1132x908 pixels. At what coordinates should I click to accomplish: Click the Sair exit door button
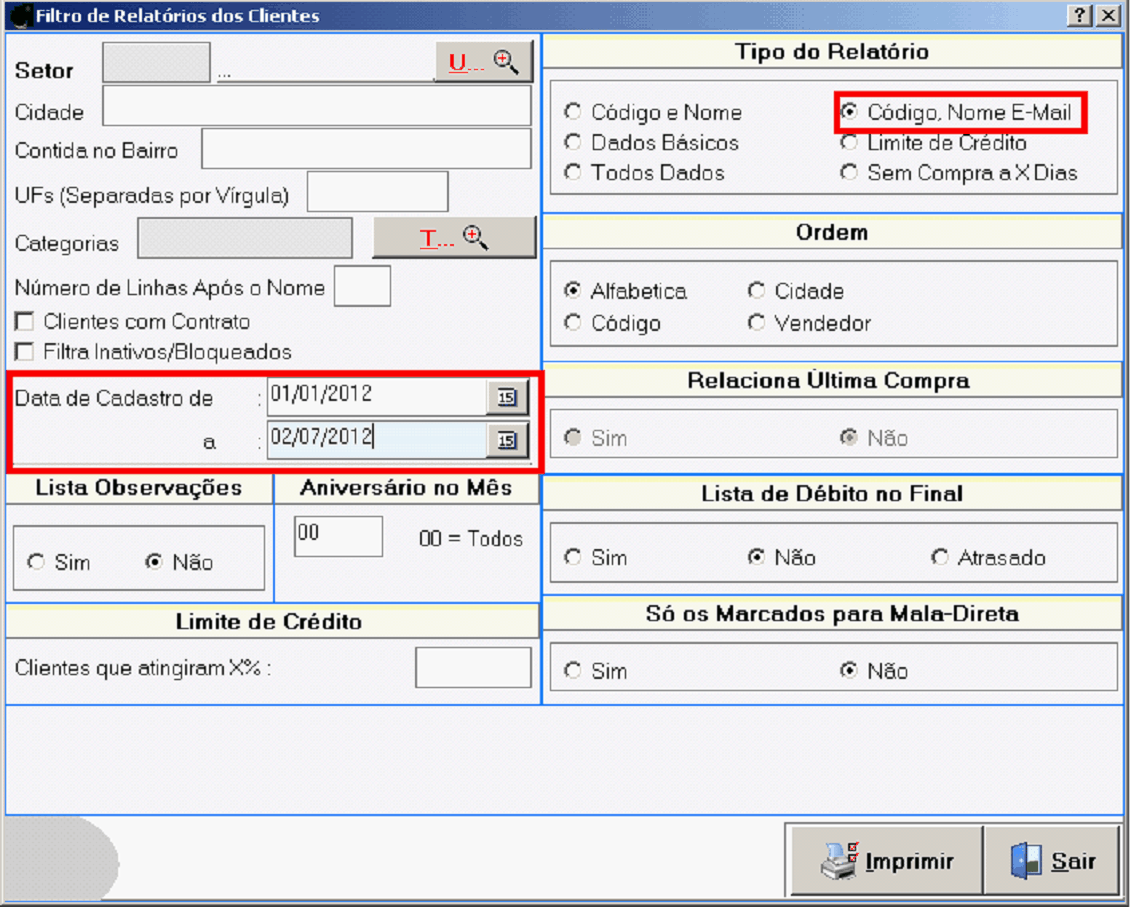coord(1052,861)
